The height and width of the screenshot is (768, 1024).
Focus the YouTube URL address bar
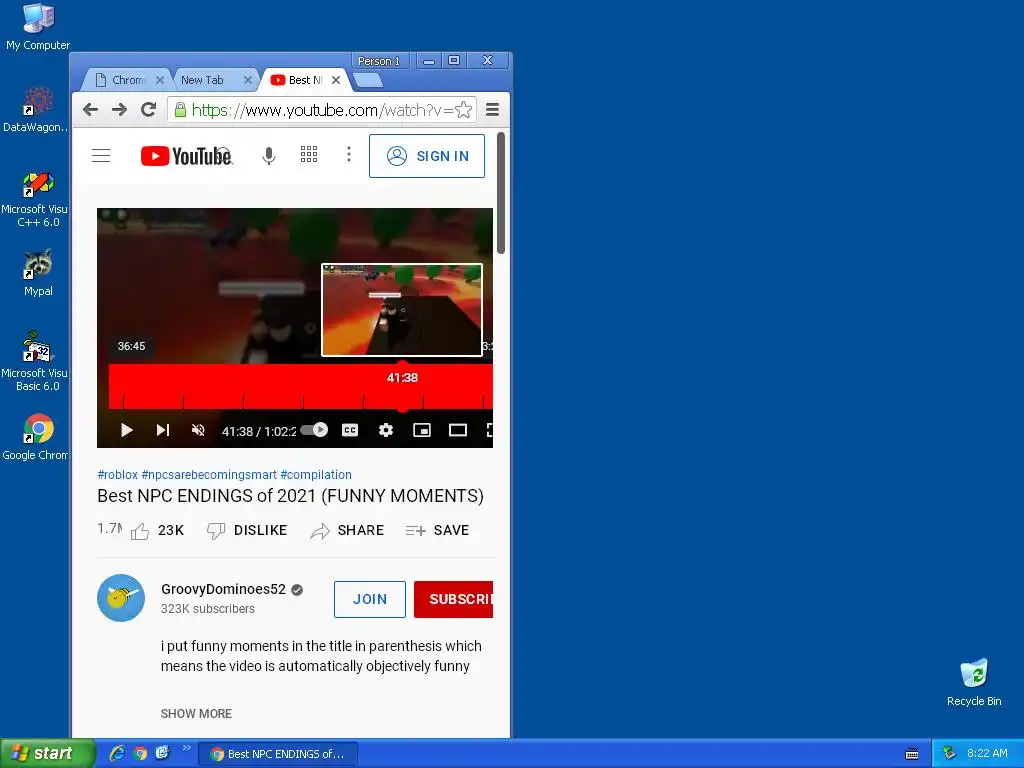tap(323, 110)
